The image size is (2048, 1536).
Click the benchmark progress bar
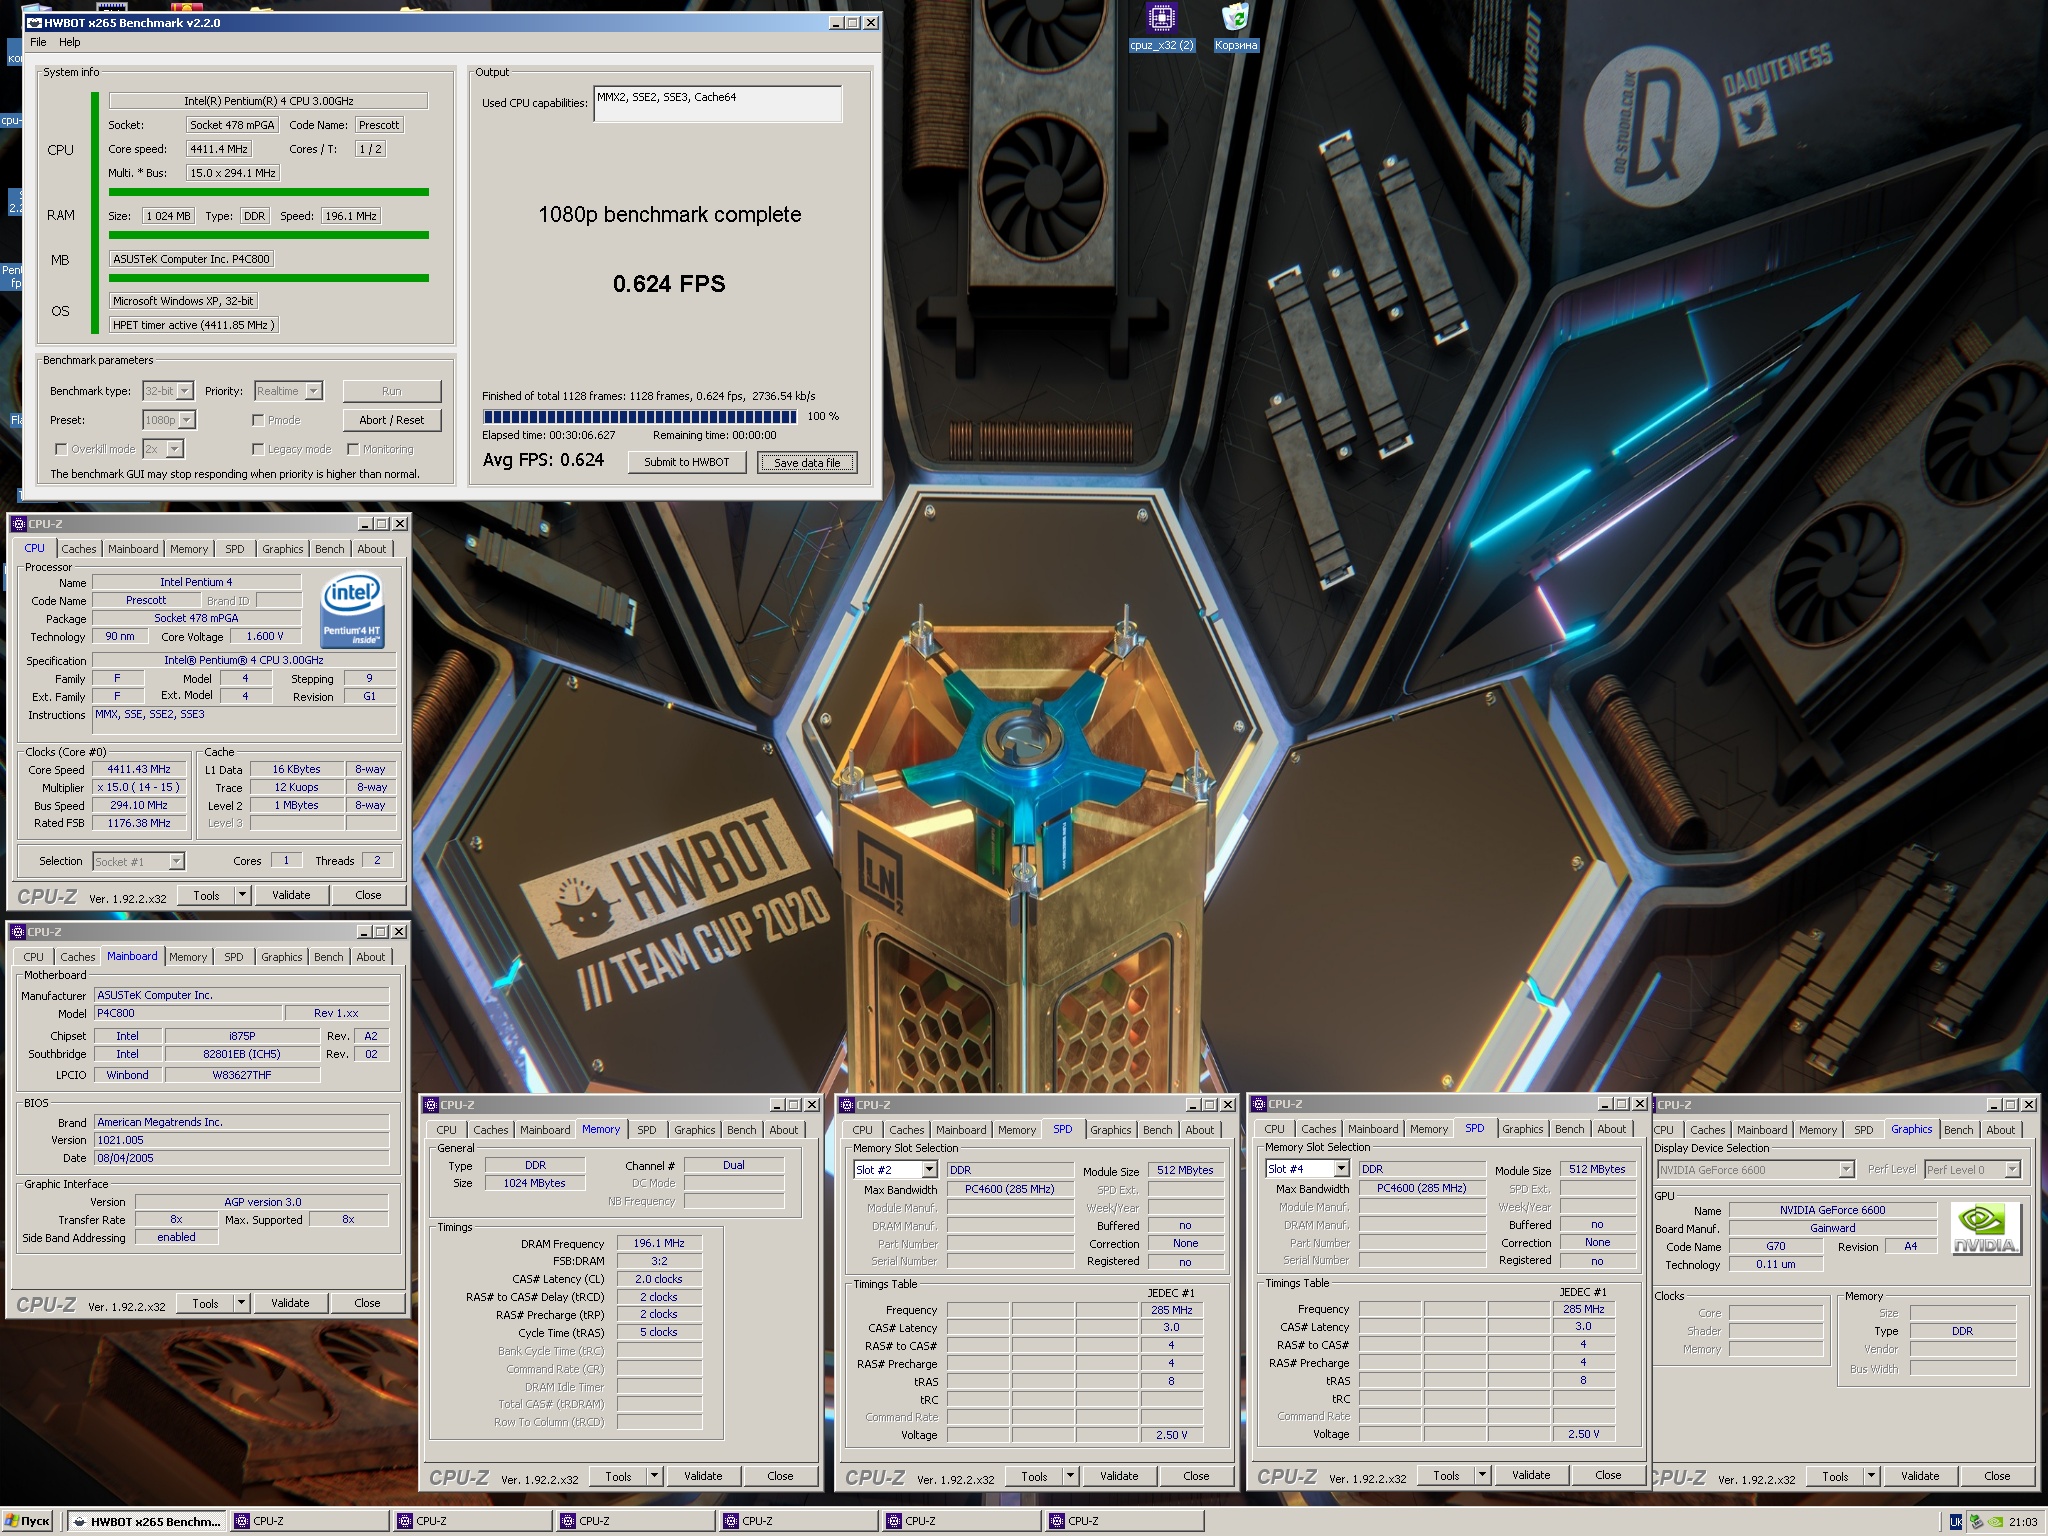coord(640,417)
